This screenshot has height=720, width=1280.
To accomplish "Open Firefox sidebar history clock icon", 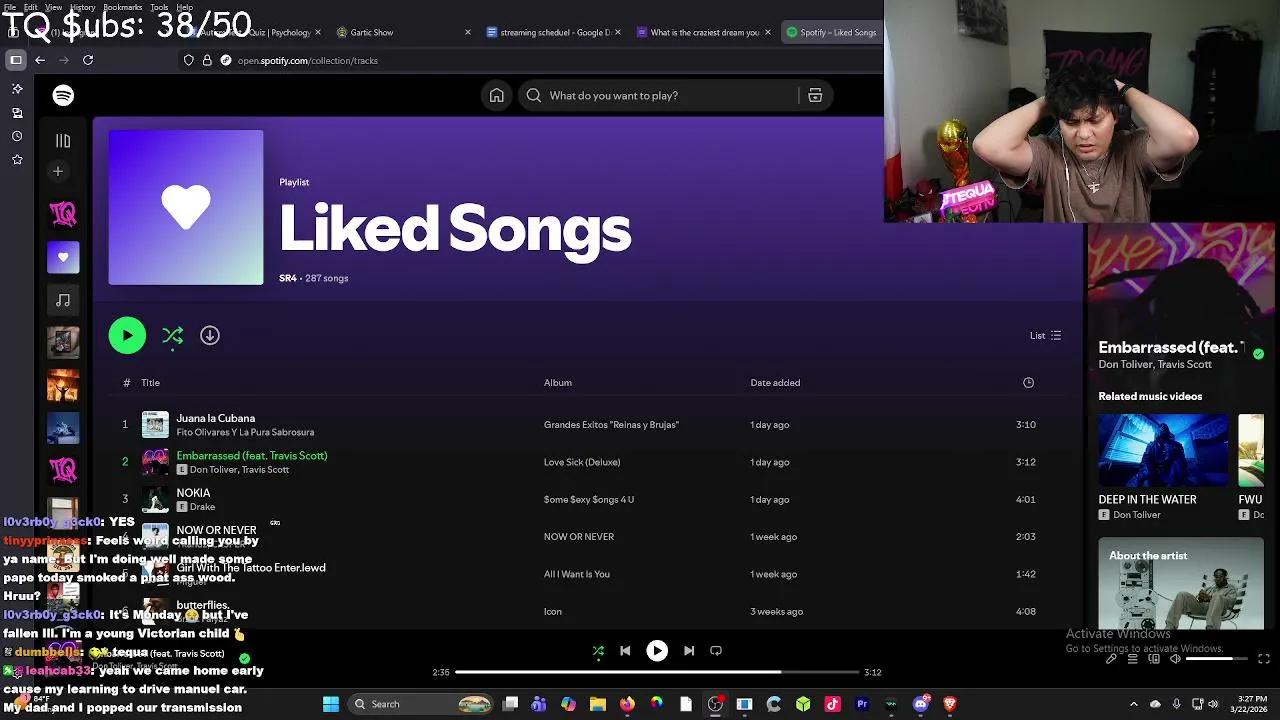I will (17, 136).
